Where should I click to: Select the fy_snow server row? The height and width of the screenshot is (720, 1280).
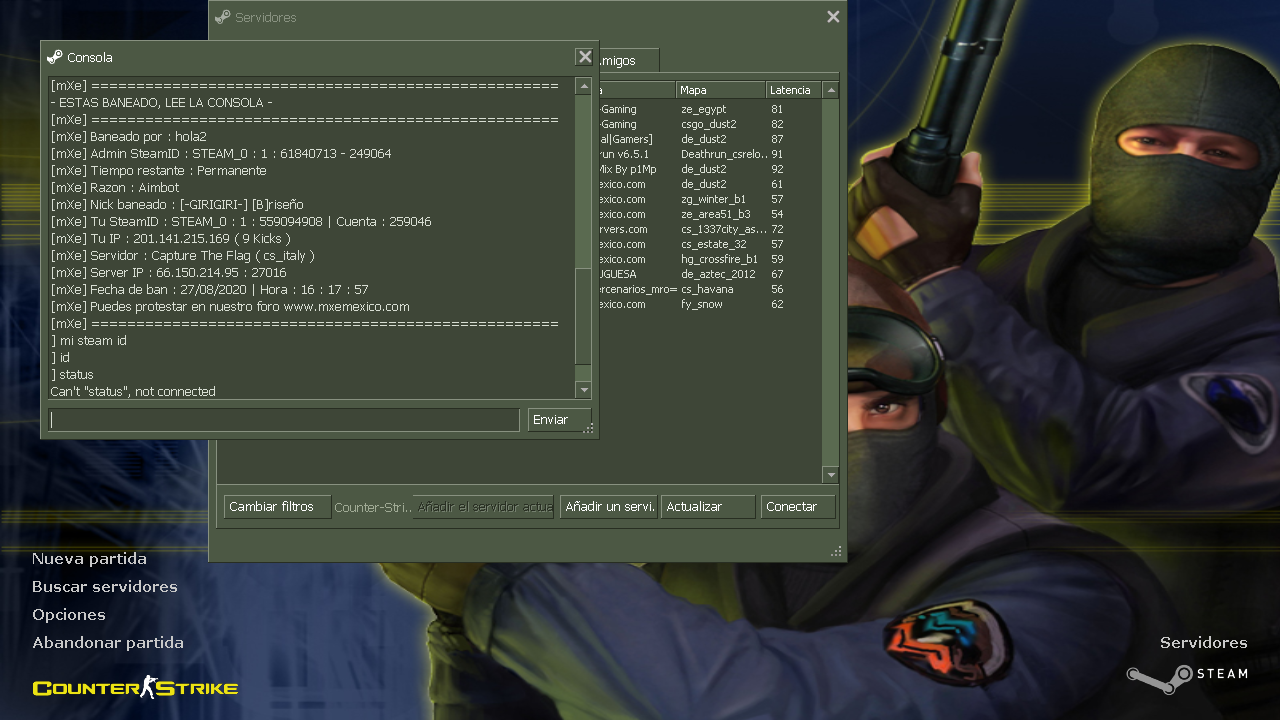pos(710,304)
